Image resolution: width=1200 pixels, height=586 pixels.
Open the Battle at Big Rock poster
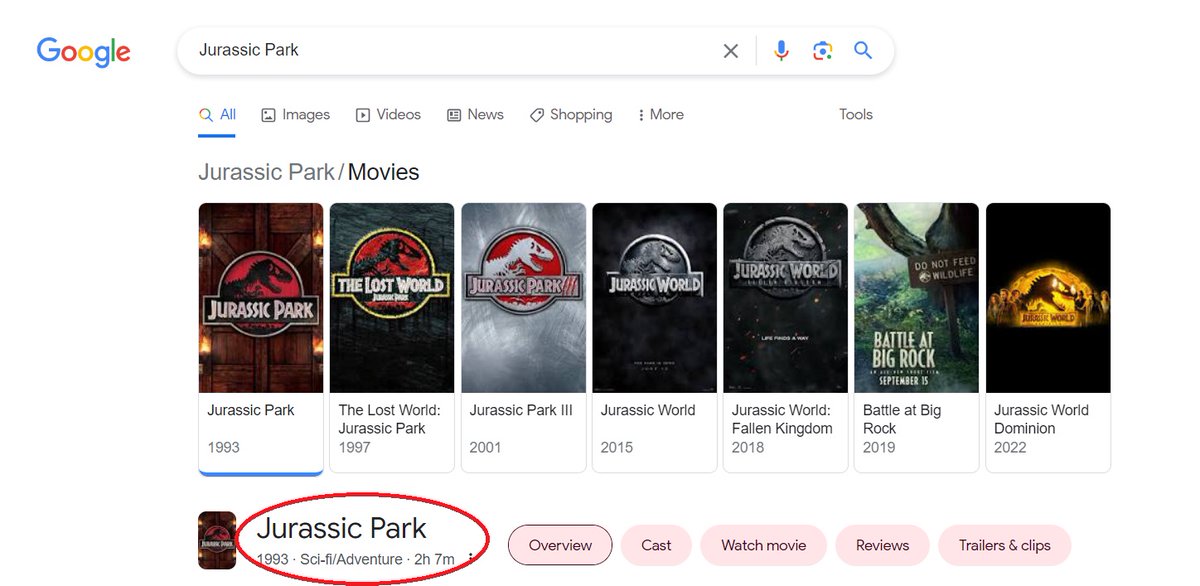pos(917,298)
